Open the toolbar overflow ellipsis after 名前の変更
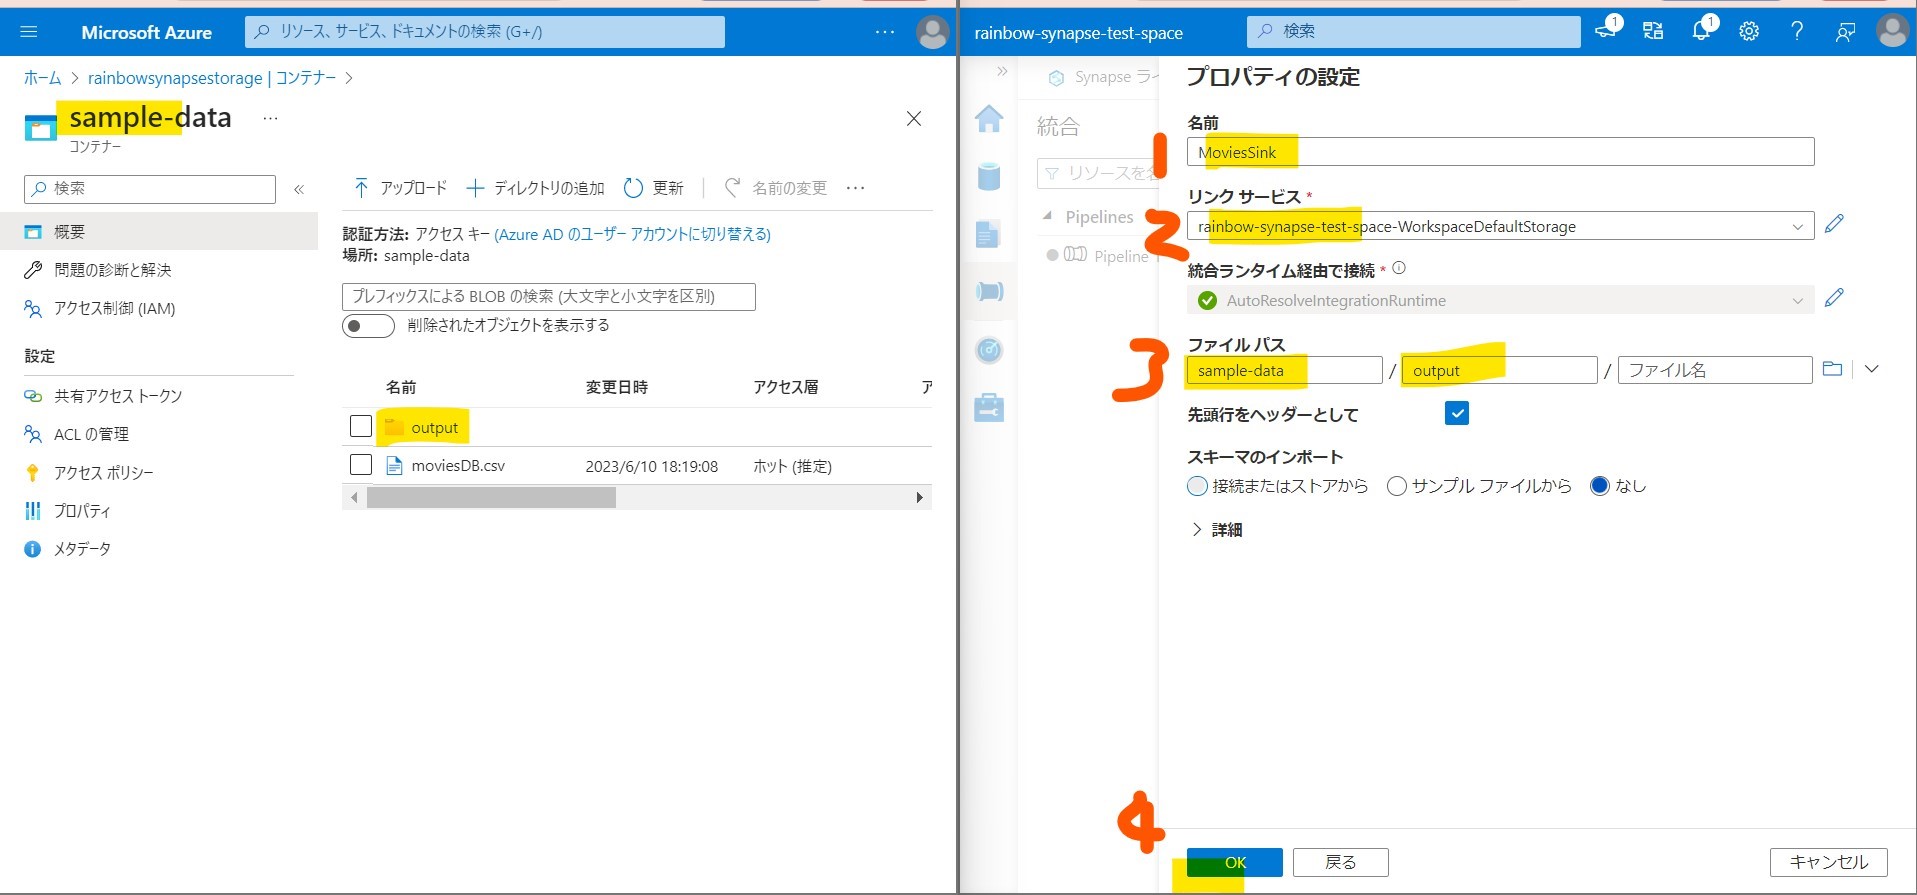Viewport: 1917px width, 895px height. click(855, 188)
